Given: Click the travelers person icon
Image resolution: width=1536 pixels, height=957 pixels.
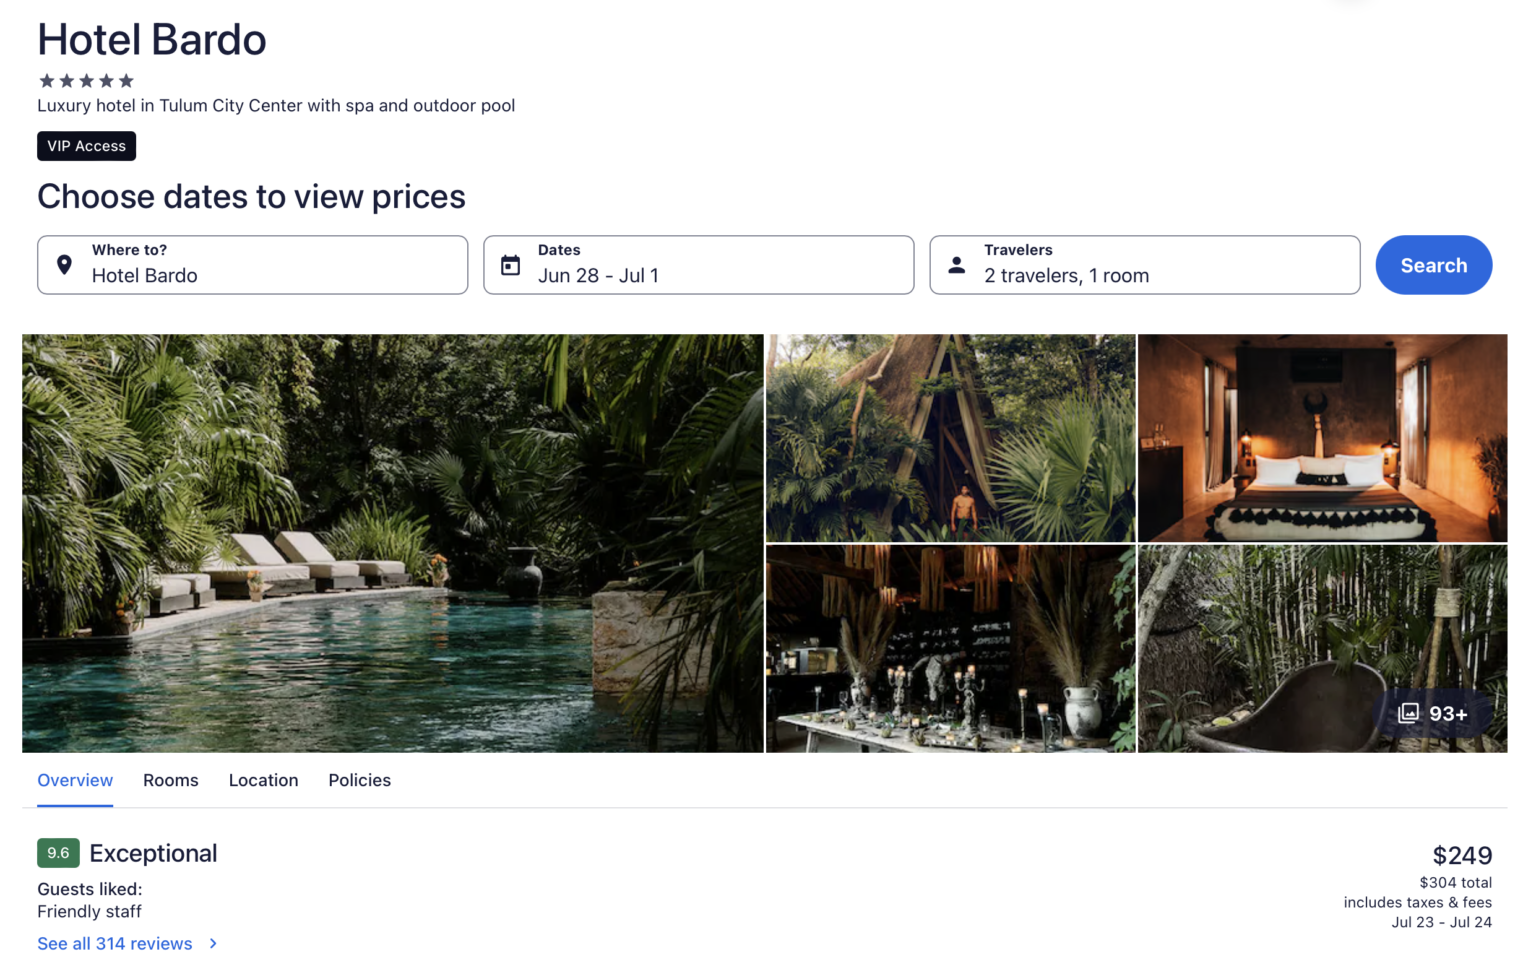Looking at the screenshot, I should [957, 265].
